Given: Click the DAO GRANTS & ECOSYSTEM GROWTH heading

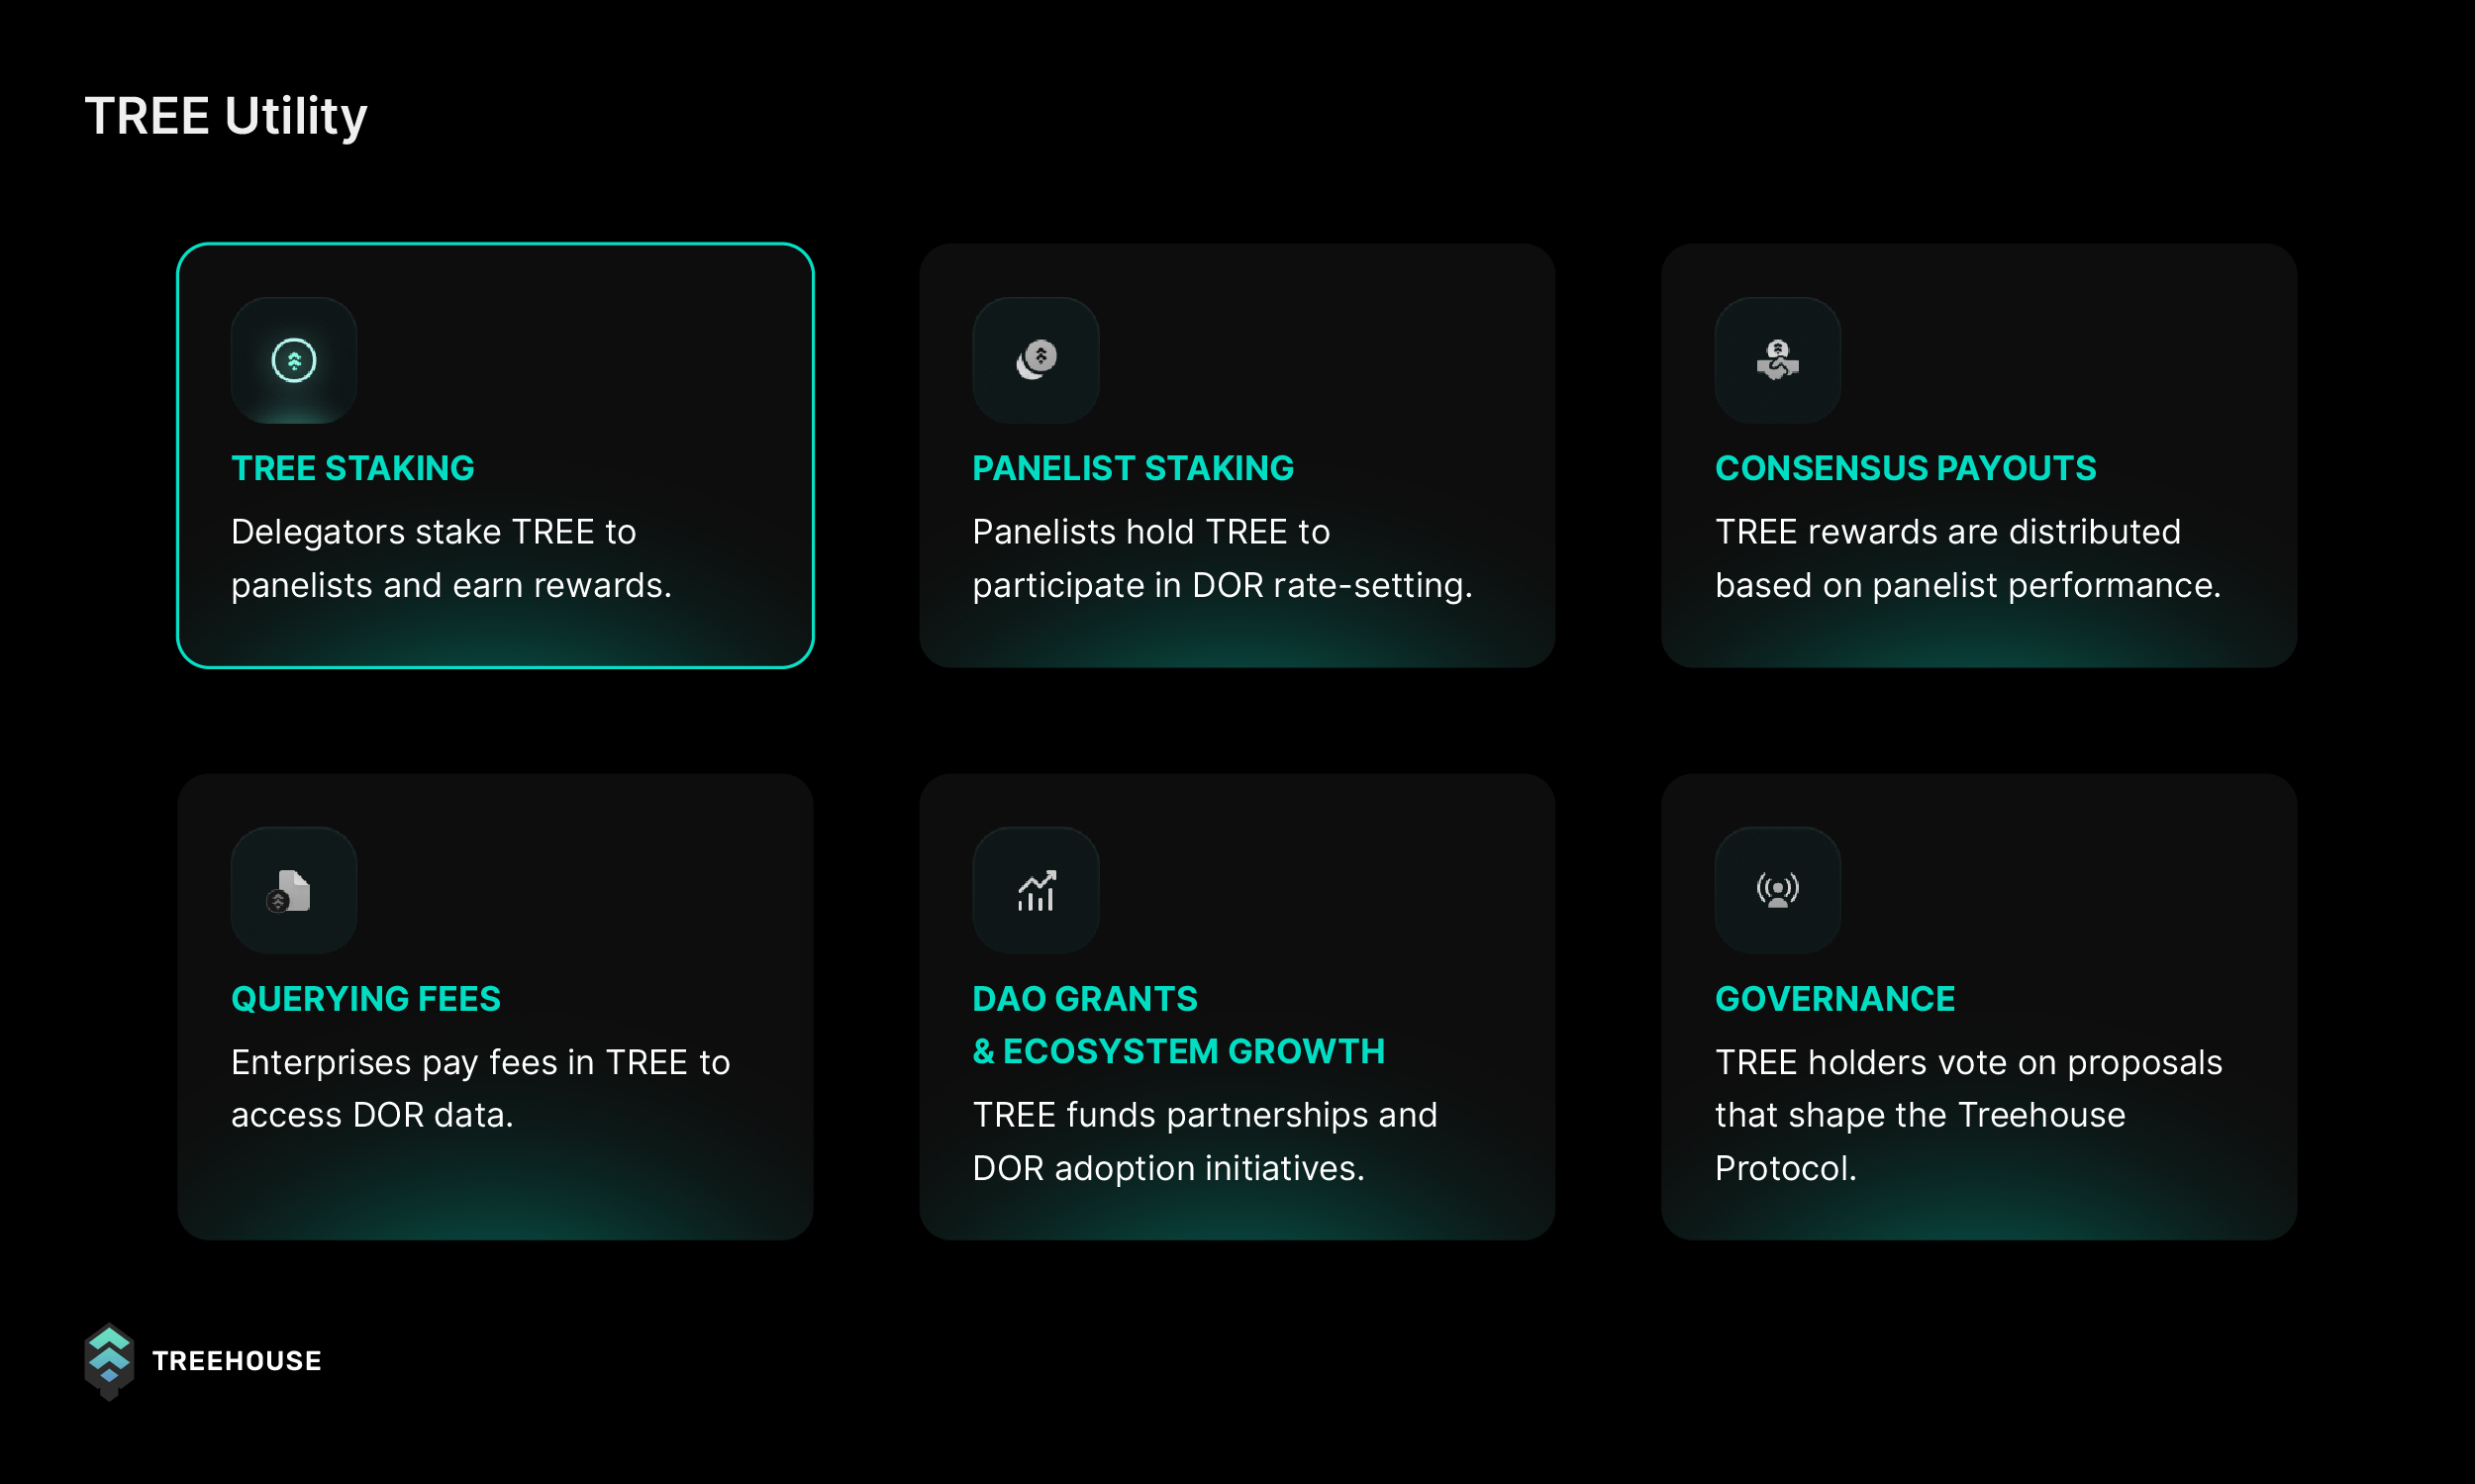Looking at the screenshot, I should click(x=1178, y=1025).
